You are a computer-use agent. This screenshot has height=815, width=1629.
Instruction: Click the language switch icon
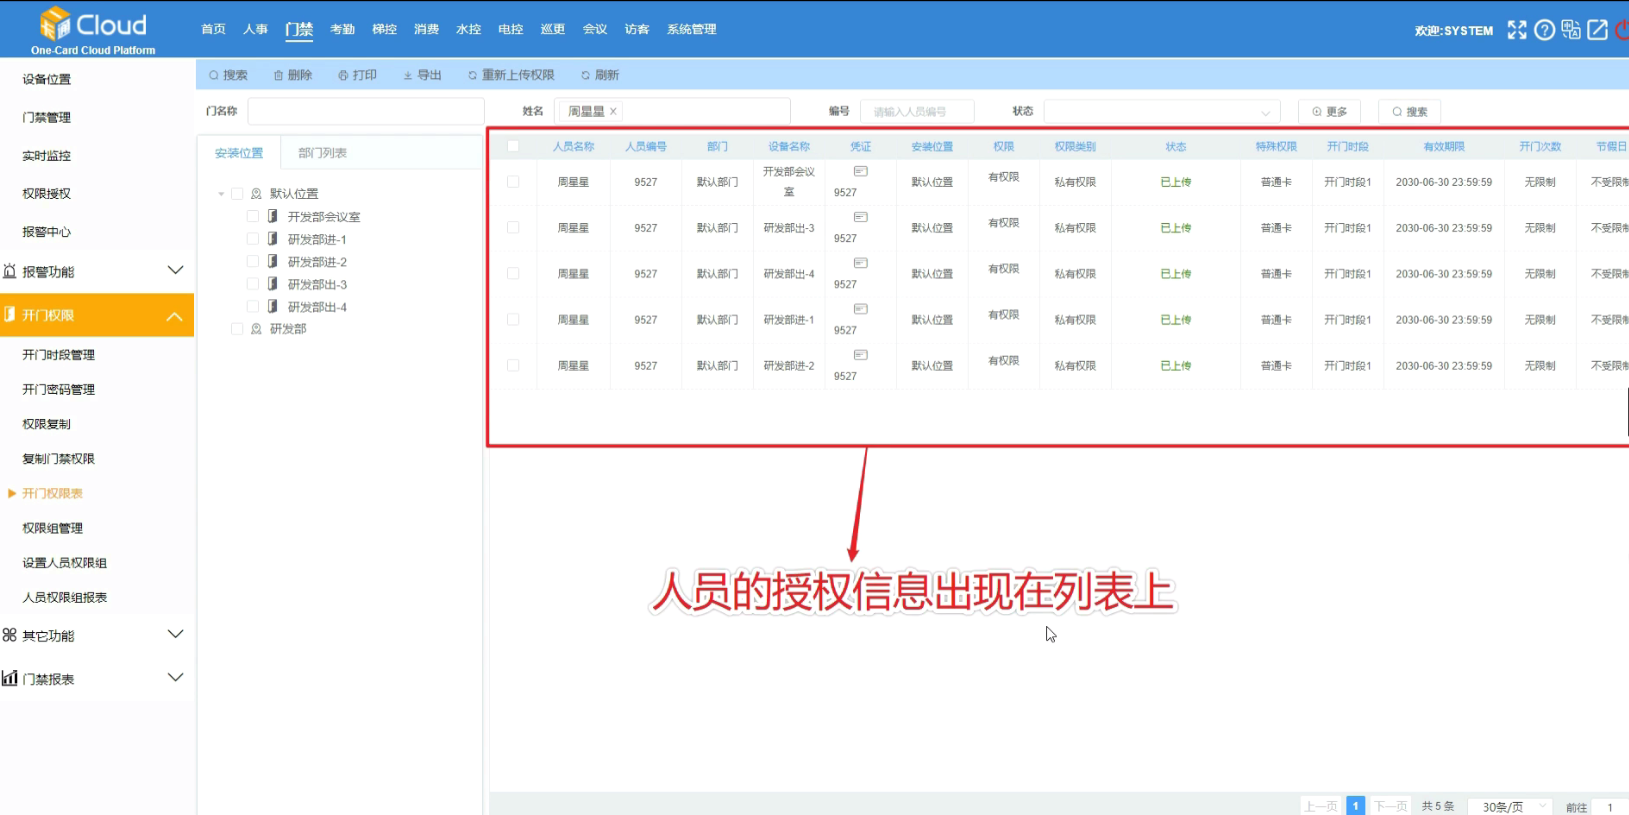coord(1571,30)
